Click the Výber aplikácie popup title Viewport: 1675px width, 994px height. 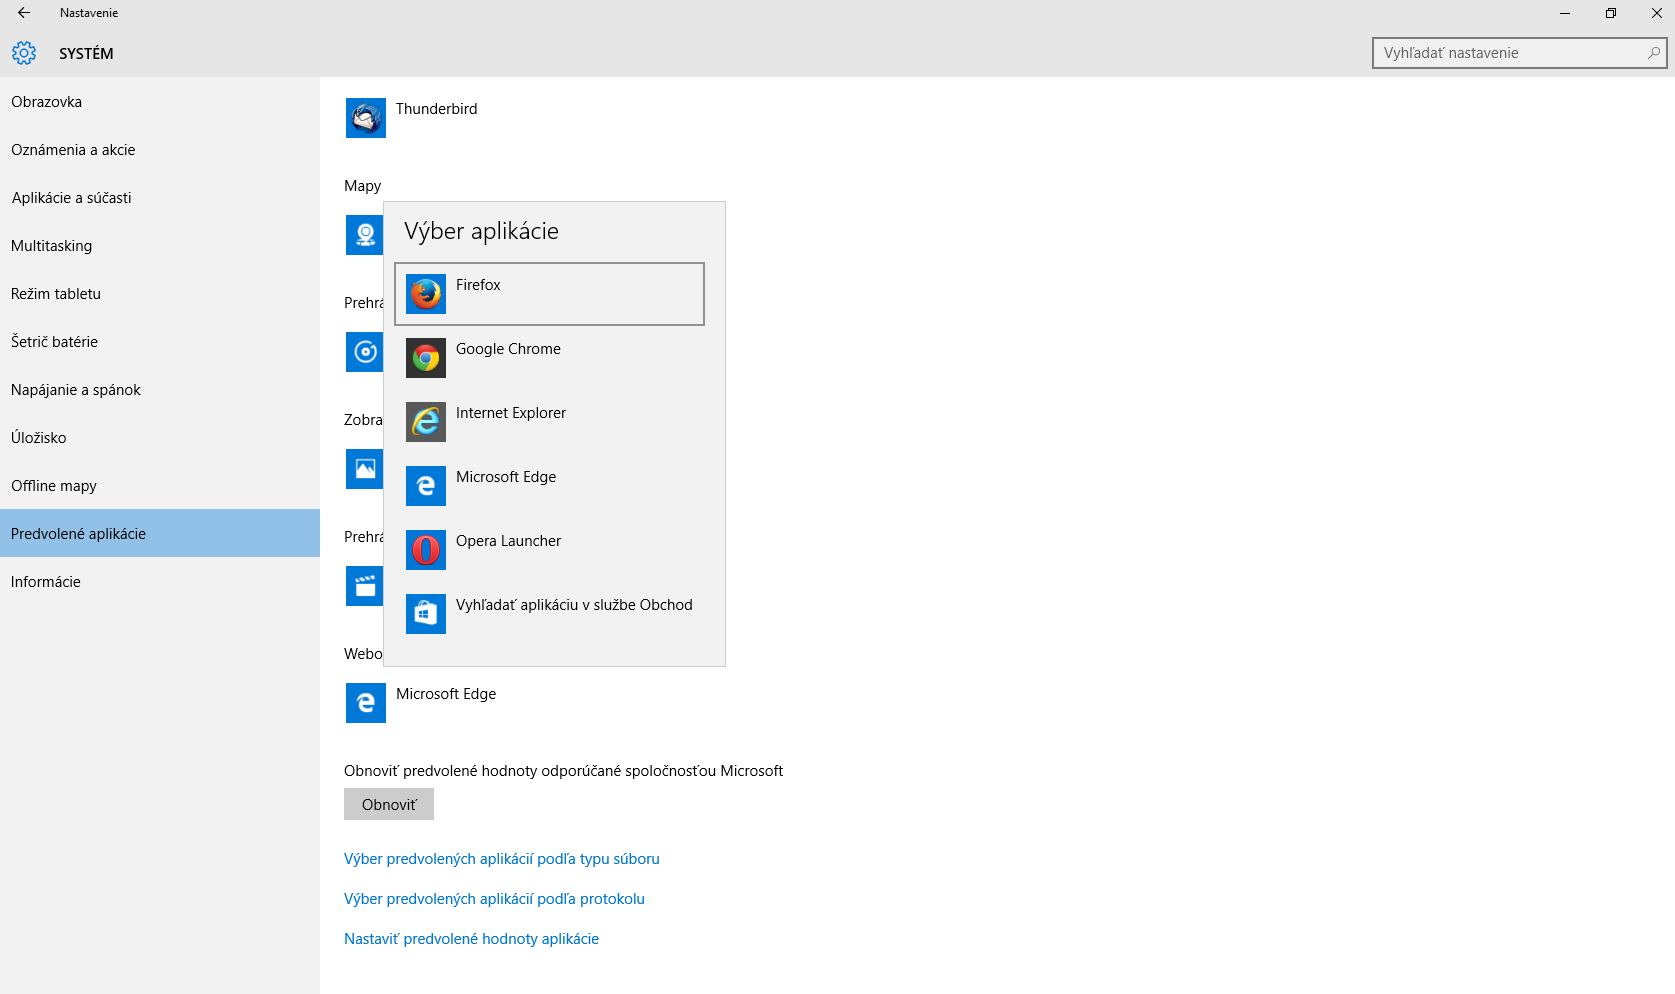(x=481, y=231)
